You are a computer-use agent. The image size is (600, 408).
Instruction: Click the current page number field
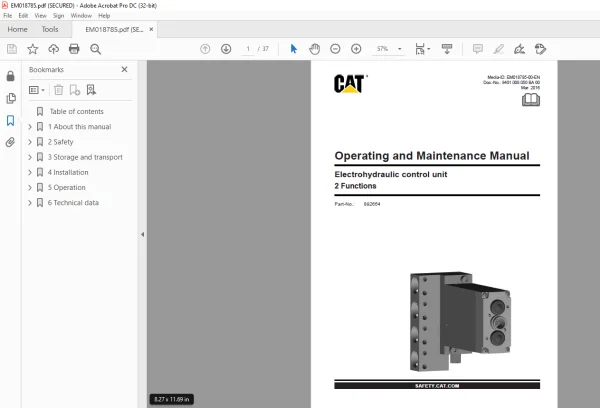pos(248,49)
